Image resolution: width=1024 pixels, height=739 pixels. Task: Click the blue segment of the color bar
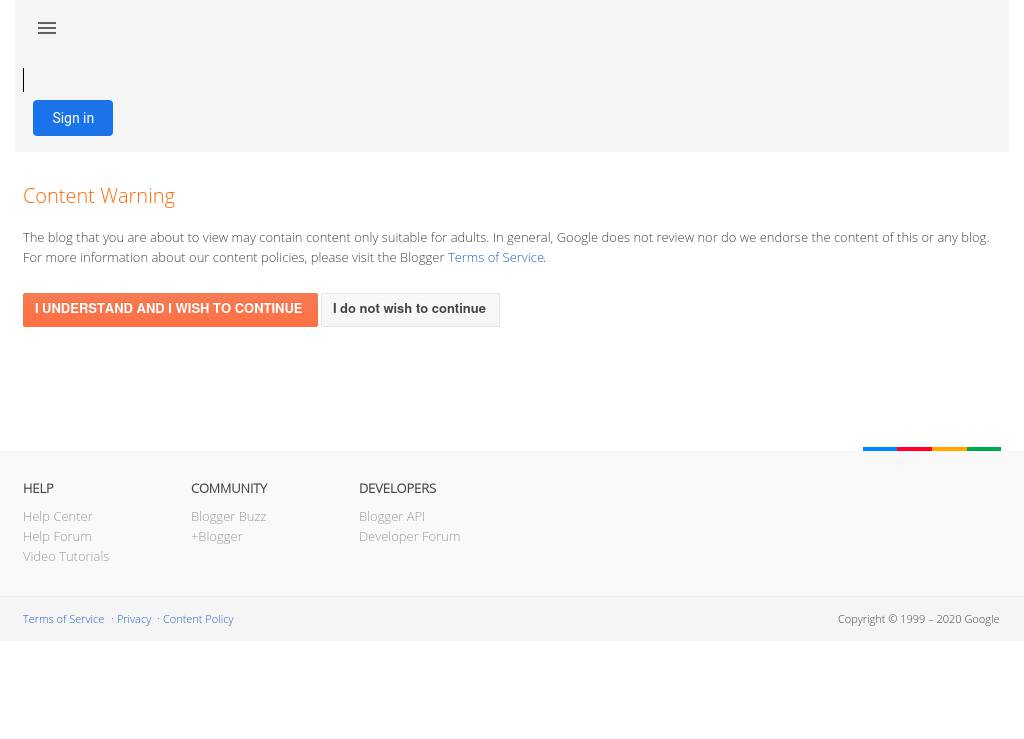pos(880,449)
